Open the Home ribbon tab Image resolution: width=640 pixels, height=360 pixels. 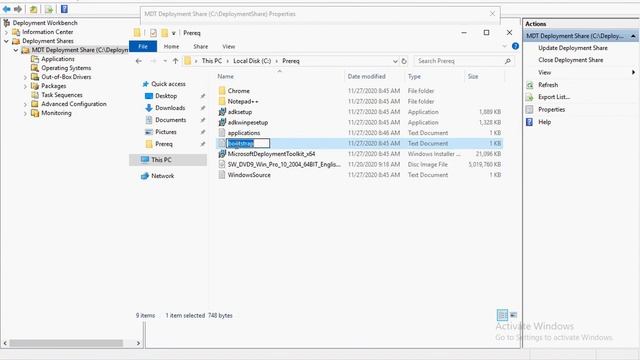point(171,47)
